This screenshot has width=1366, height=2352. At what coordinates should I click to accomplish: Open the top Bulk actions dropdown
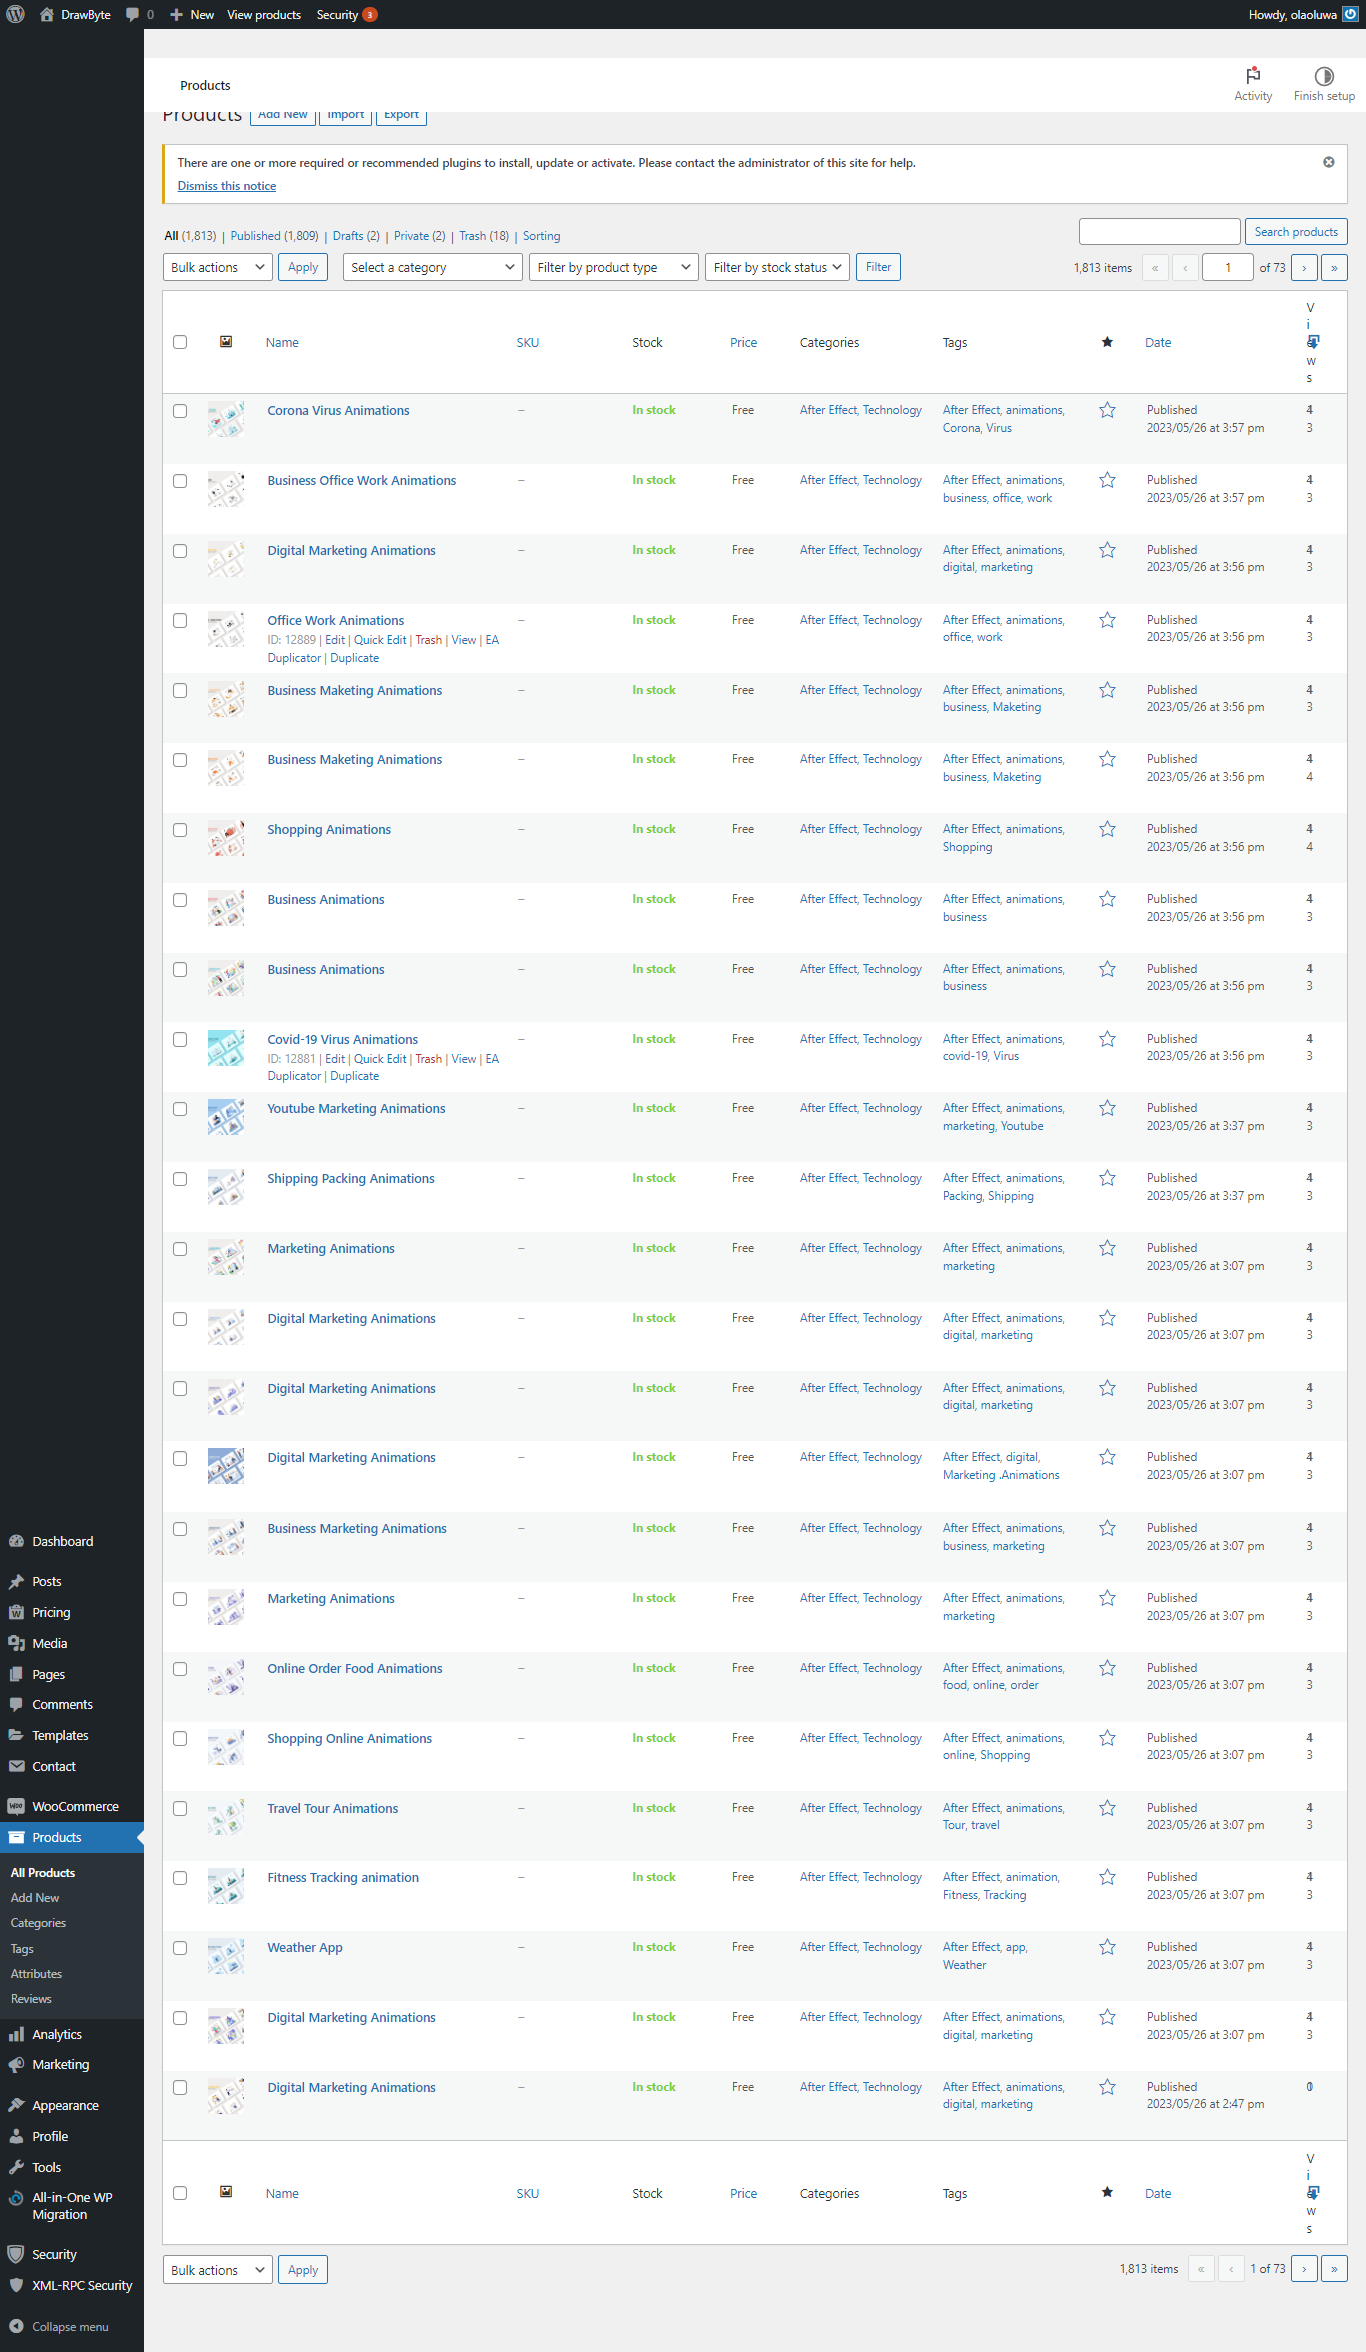(x=217, y=268)
